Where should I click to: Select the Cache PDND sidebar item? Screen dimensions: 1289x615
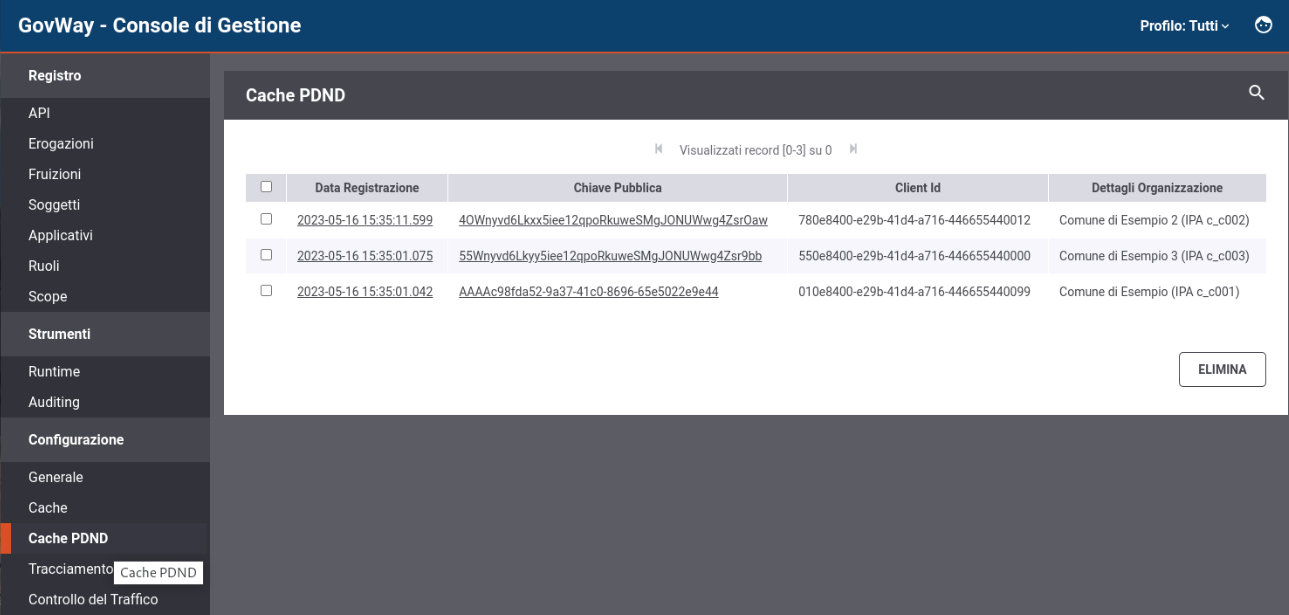tap(105, 539)
